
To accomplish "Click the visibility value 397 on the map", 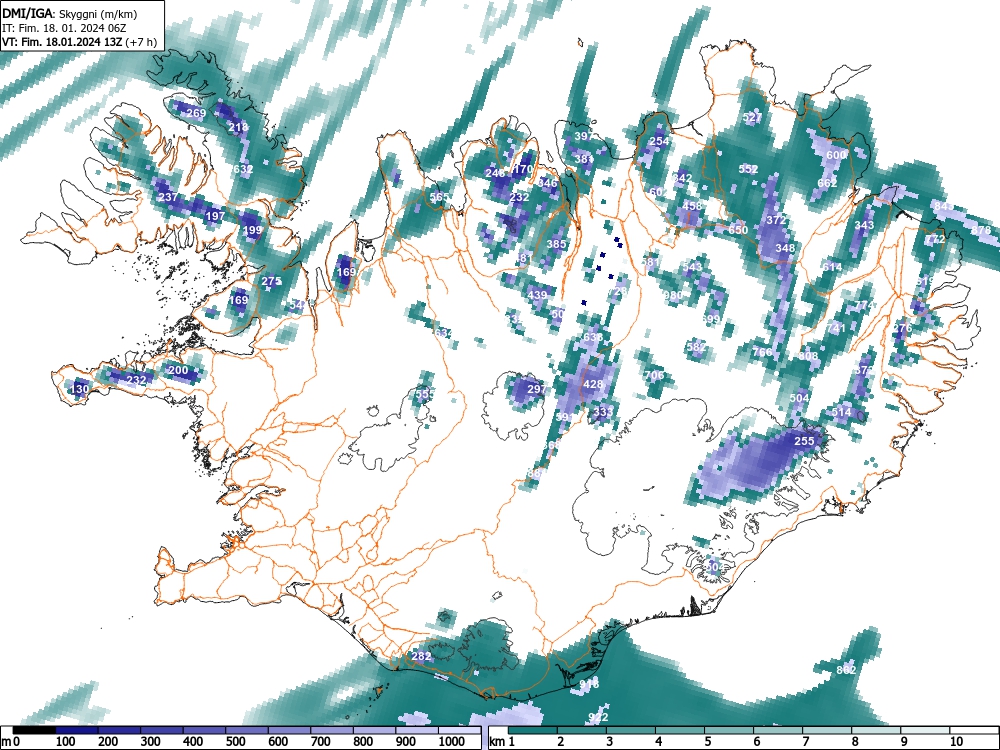I will coord(584,136).
